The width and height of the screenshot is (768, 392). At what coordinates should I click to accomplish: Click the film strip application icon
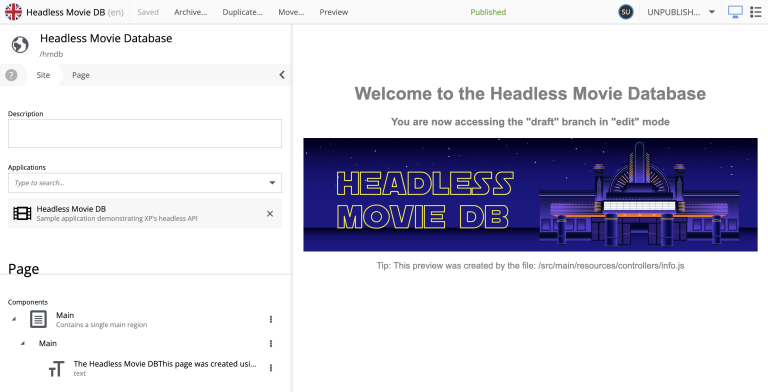click(x=22, y=213)
